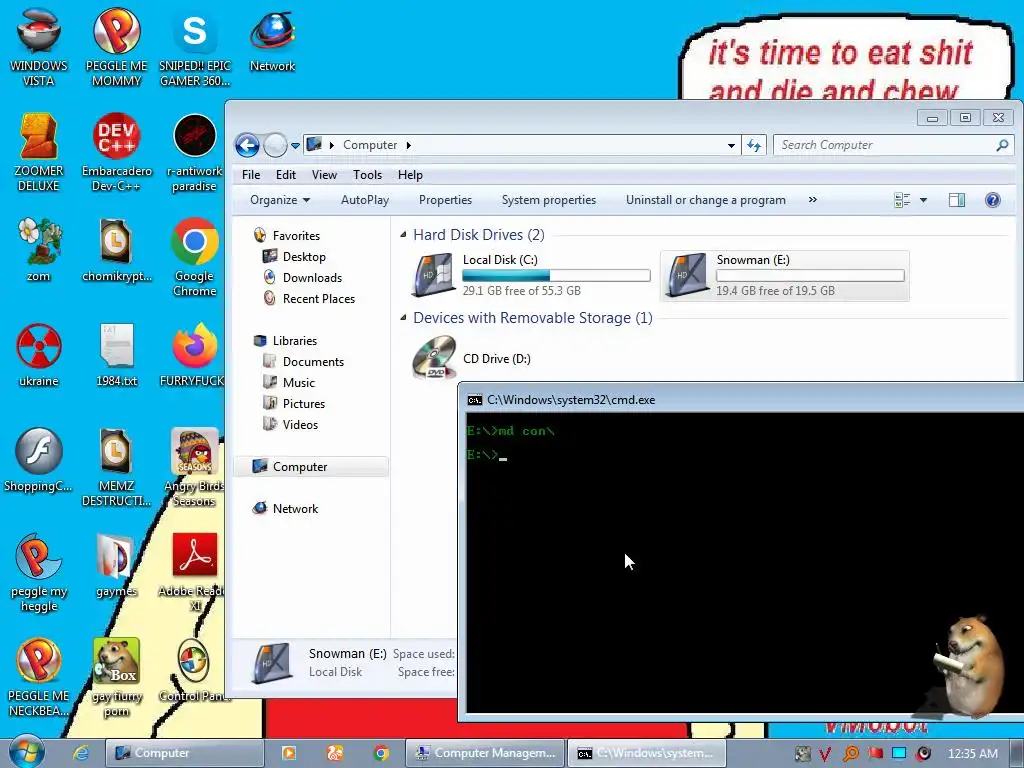The width and height of the screenshot is (1024, 768).
Task: Open the Network desktop icon
Action: click(x=272, y=40)
